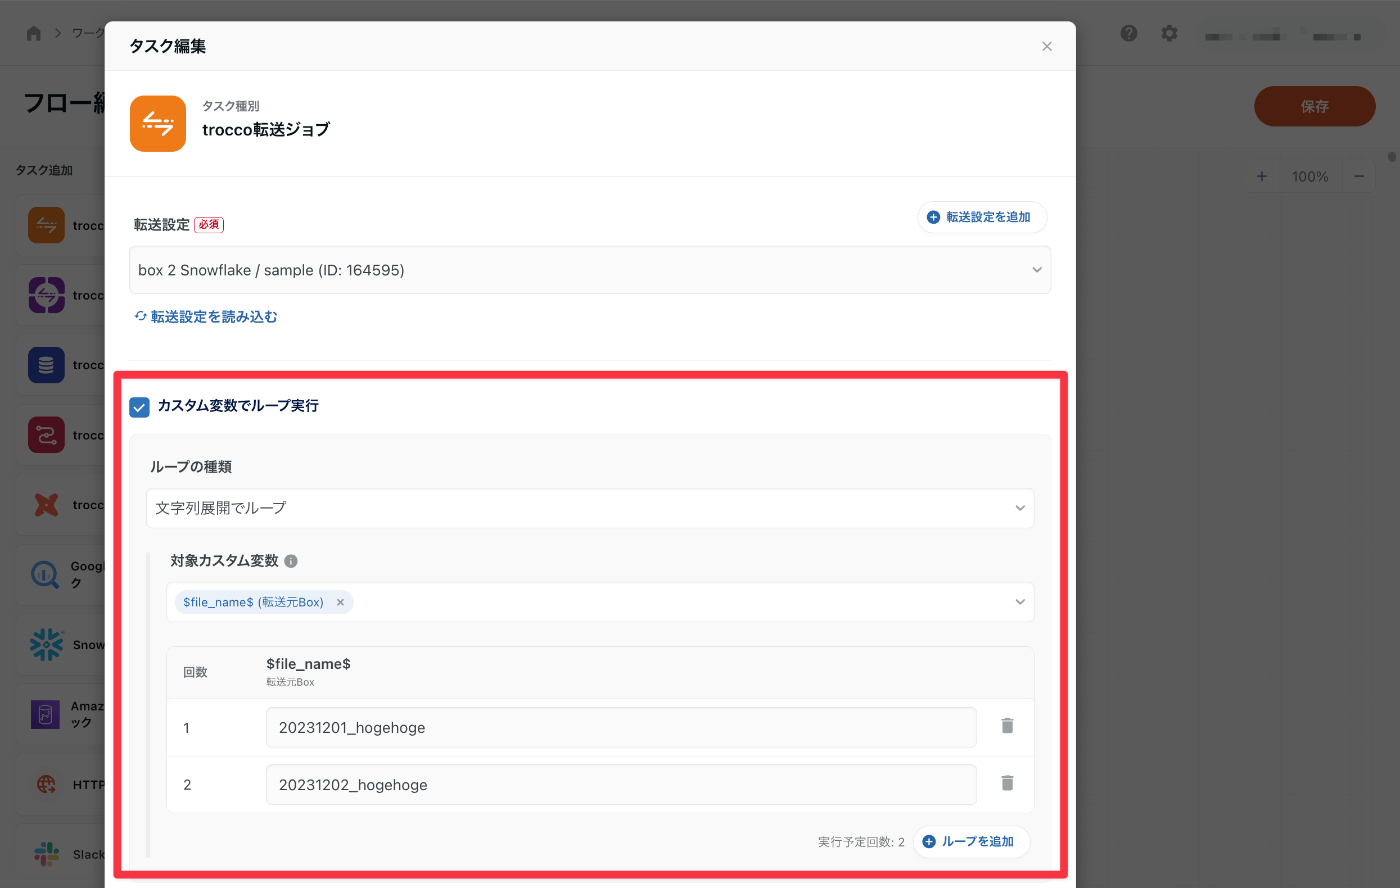Zoom in with plus button
Image resolution: width=1400 pixels, height=888 pixels.
[1262, 176]
